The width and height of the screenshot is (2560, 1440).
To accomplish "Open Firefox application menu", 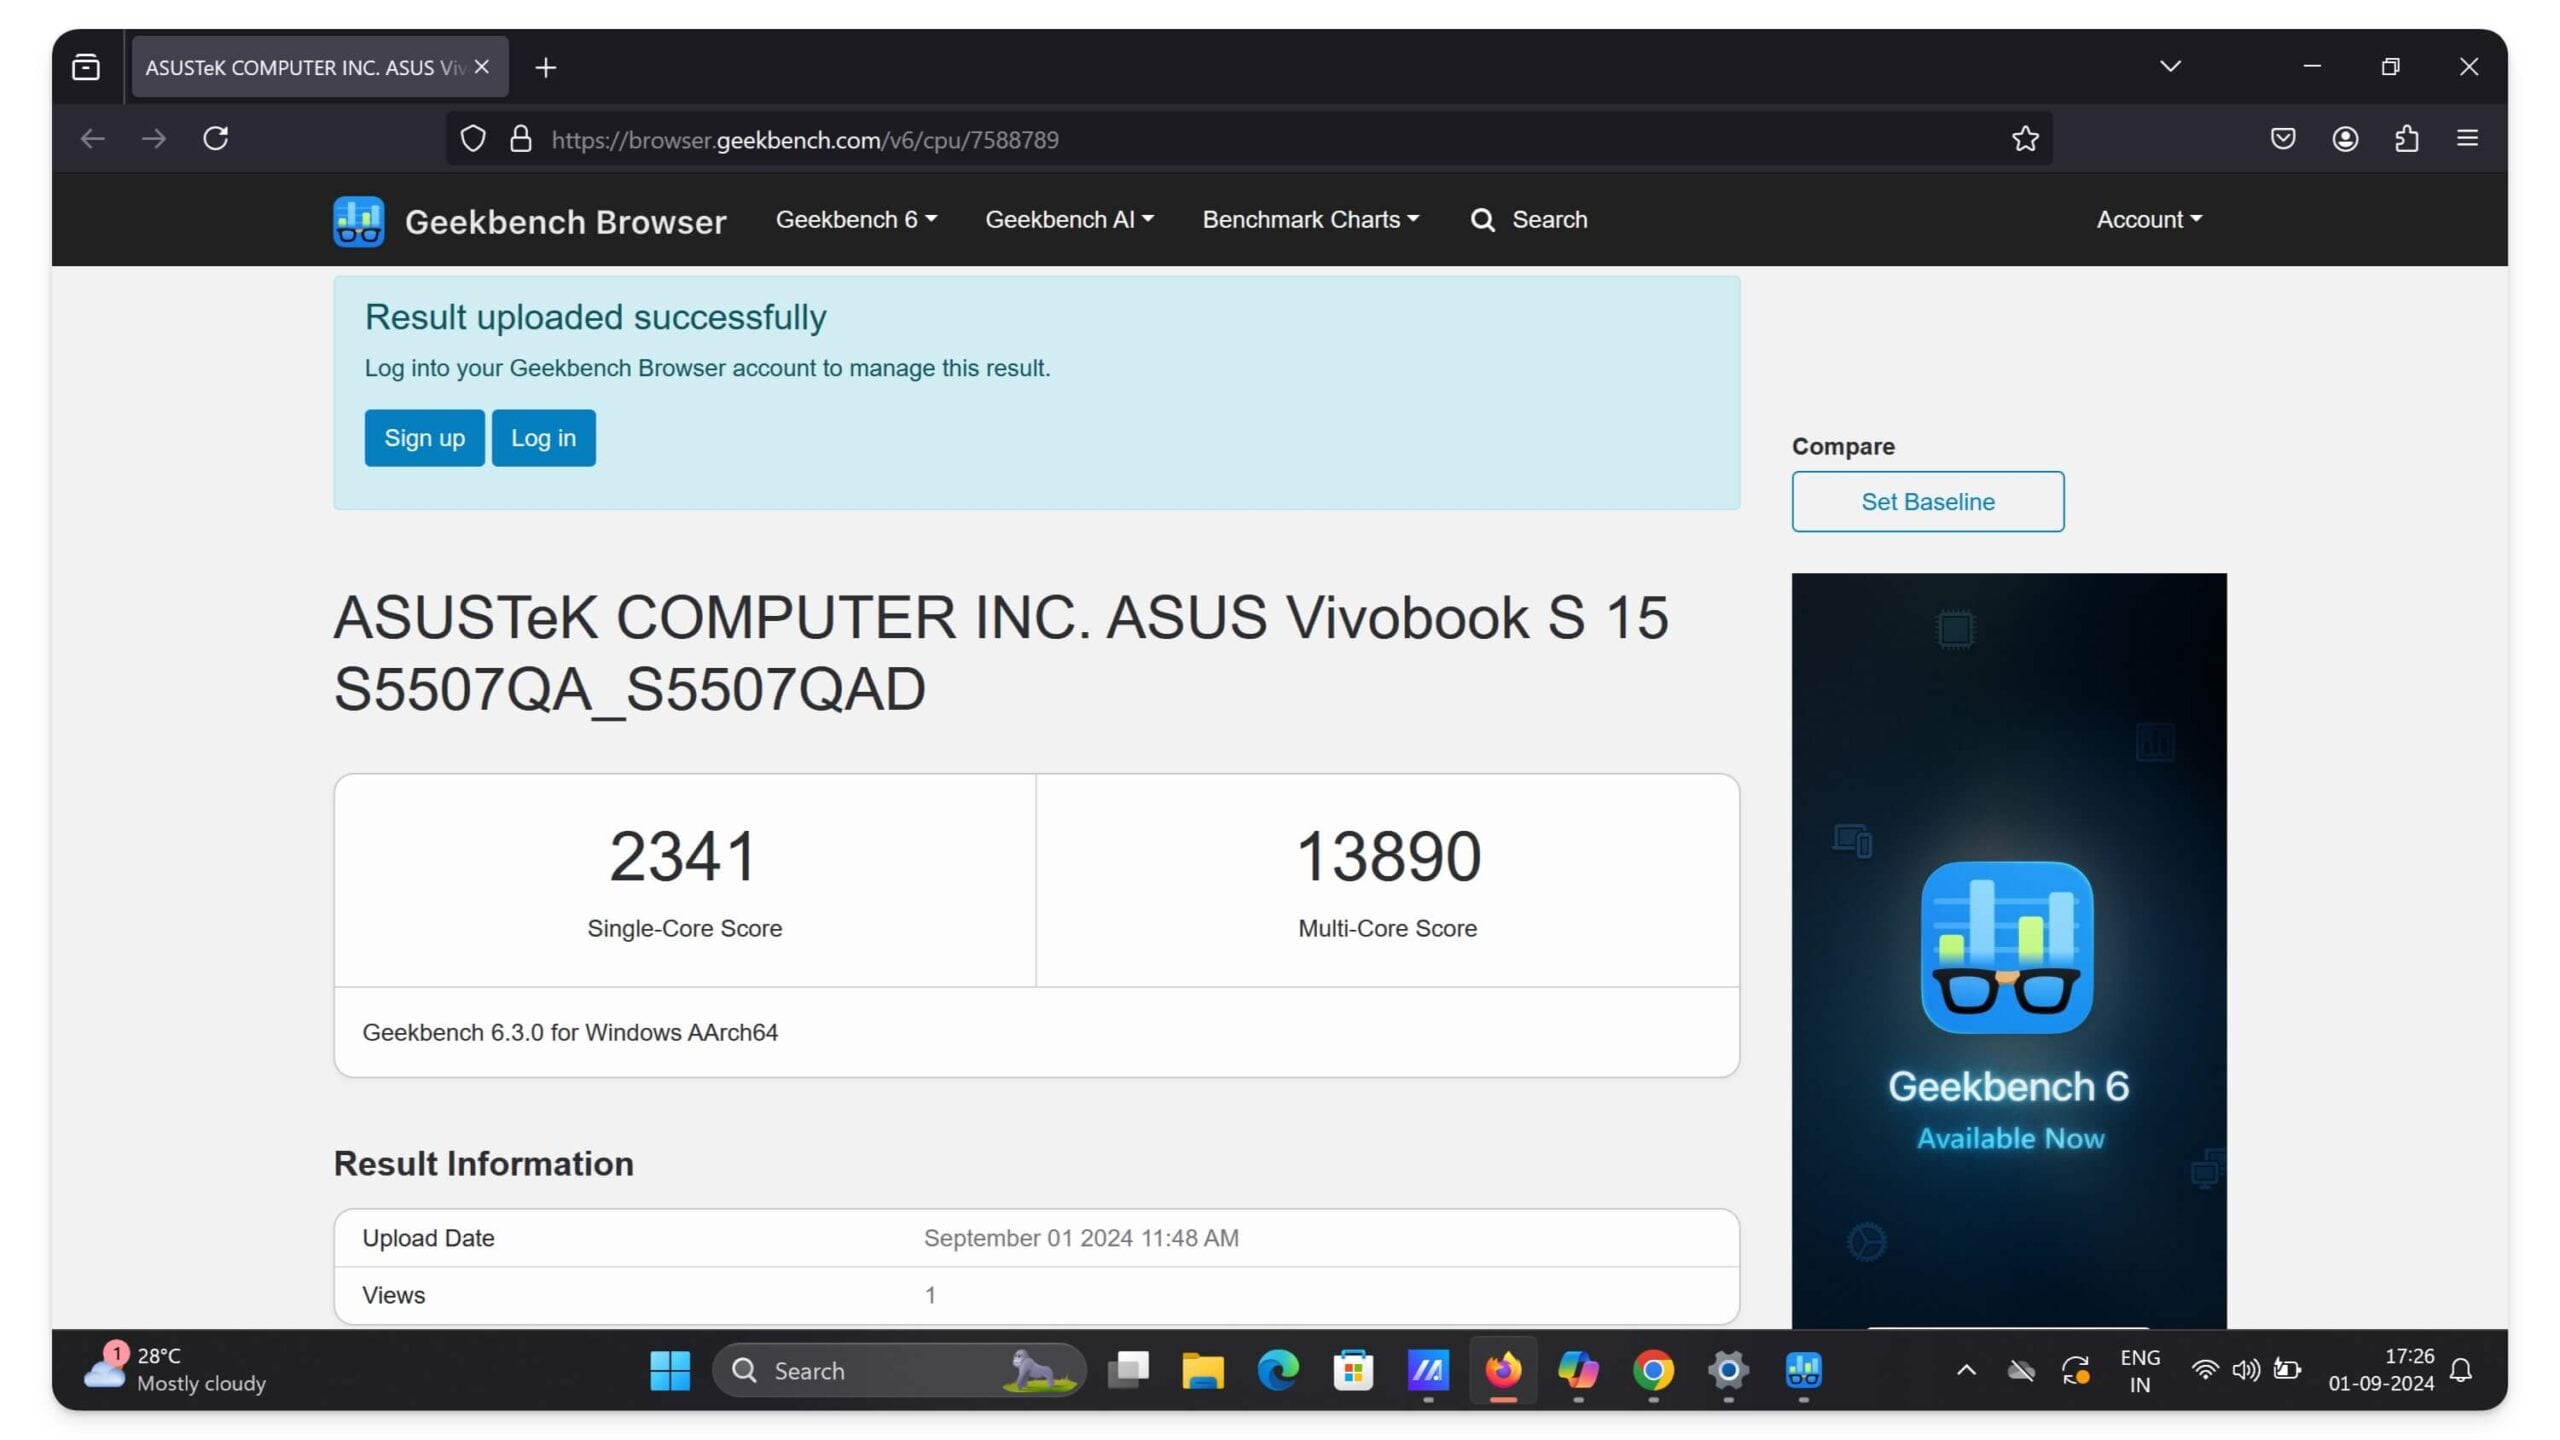I will pos(2467,138).
